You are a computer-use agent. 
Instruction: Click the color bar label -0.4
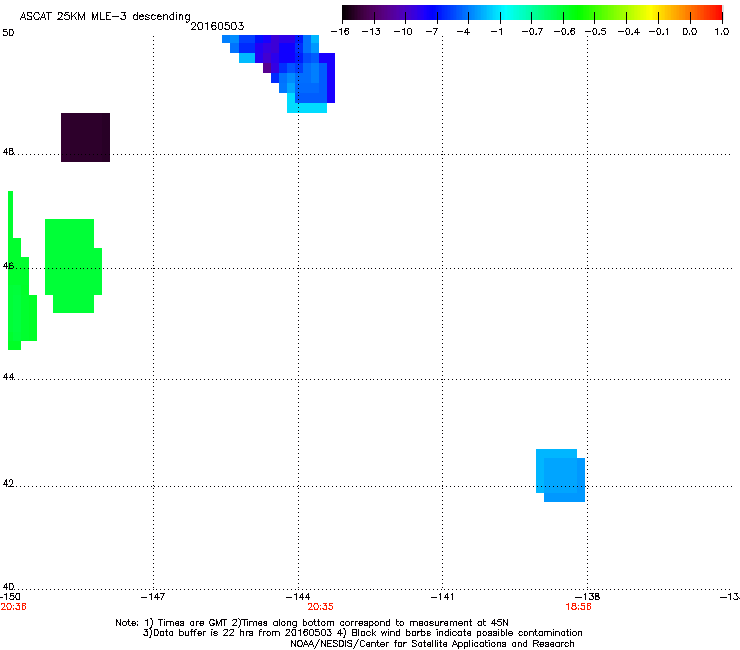pos(629,32)
